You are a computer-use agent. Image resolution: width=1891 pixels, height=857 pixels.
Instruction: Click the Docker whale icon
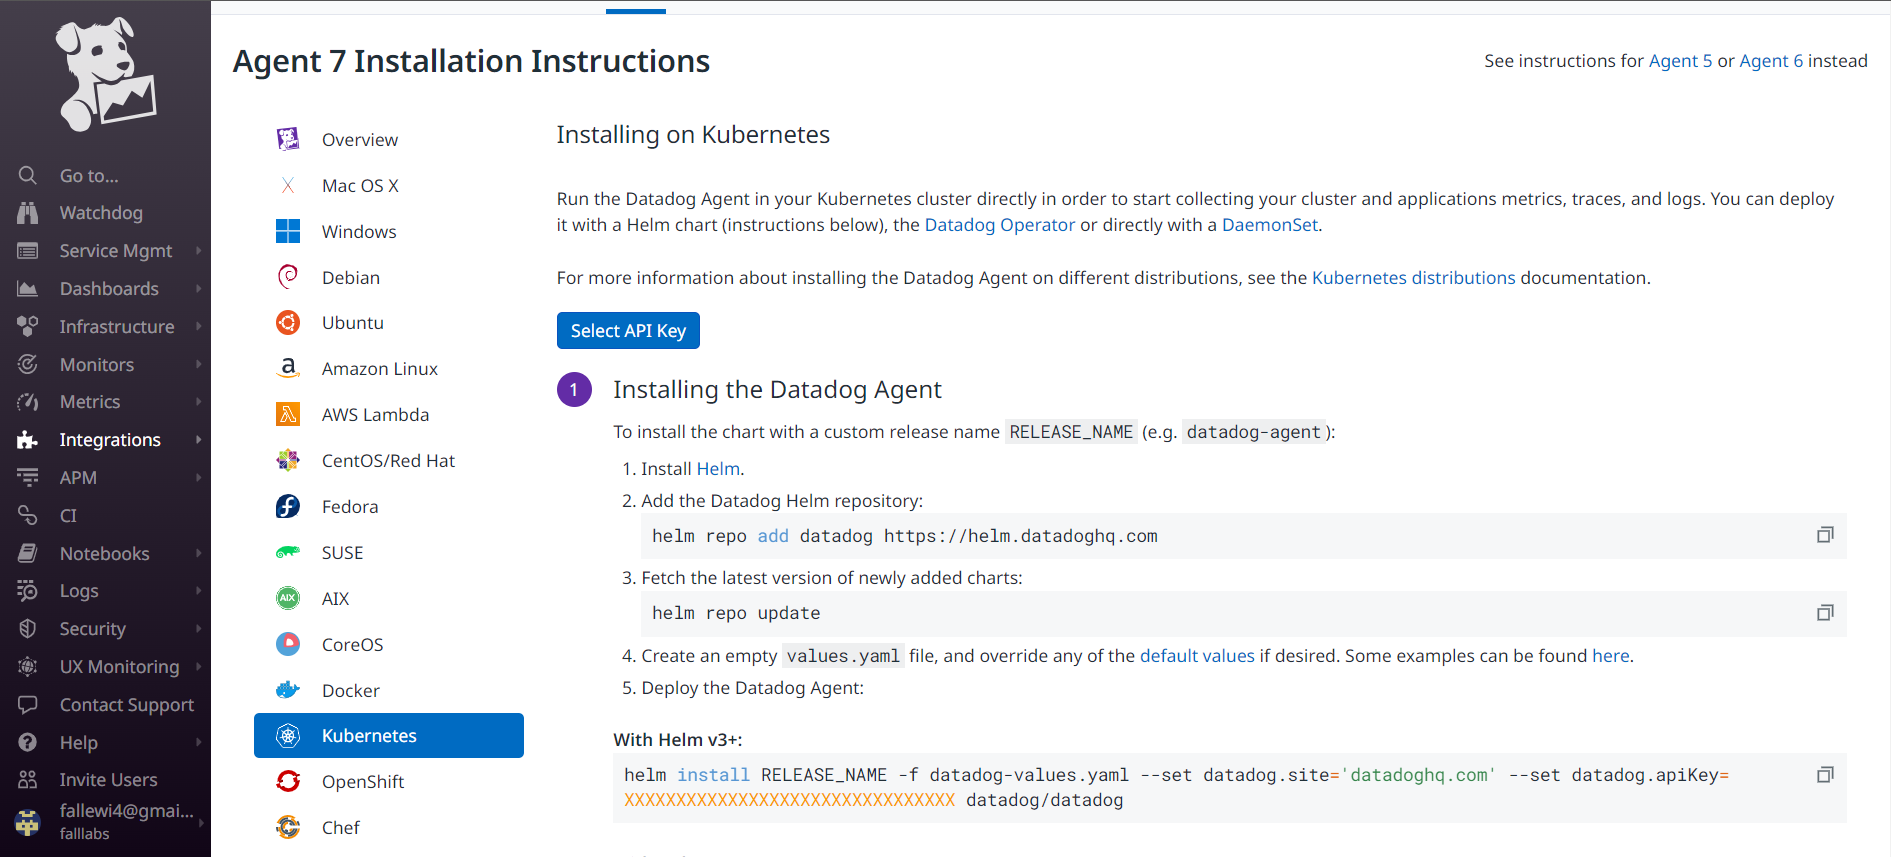point(288,690)
